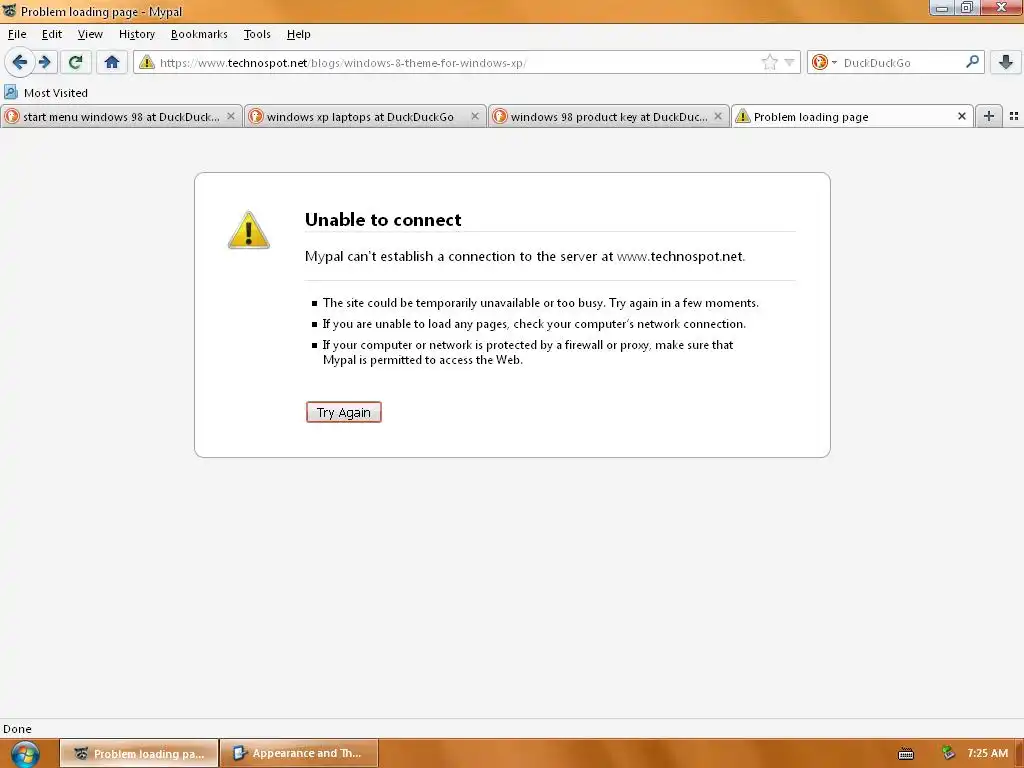The width and height of the screenshot is (1024, 768).
Task: Click Mypal raccoon icon in title bar
Action: click(9, 10)
